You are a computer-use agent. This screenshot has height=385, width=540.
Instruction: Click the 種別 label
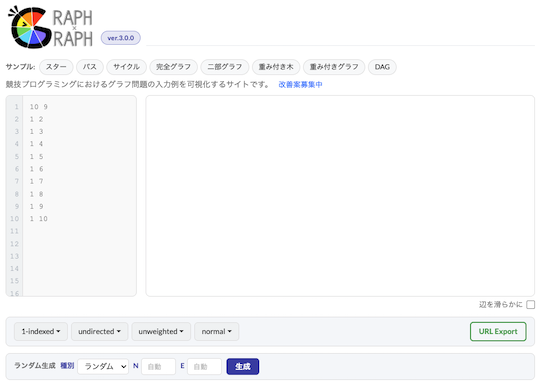click(67, 366)
